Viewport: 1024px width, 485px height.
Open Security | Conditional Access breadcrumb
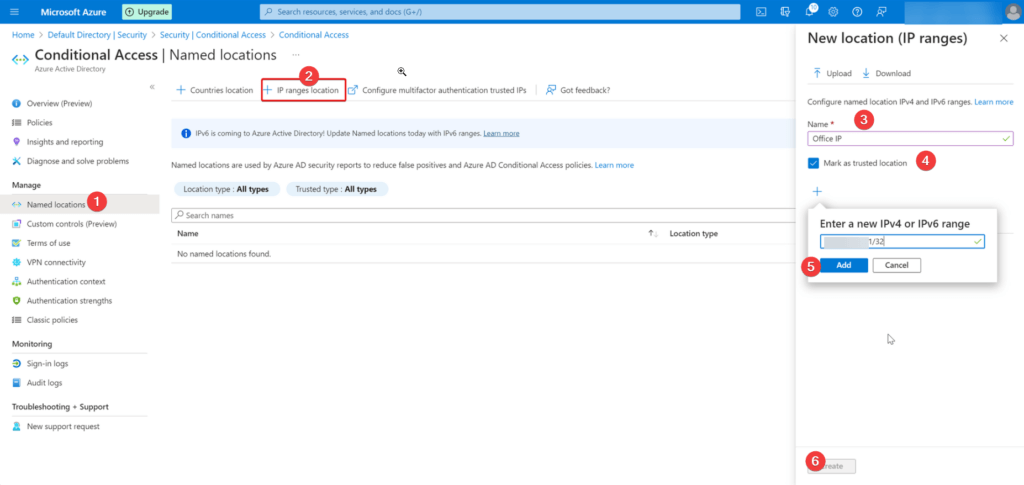pos(212,35)
